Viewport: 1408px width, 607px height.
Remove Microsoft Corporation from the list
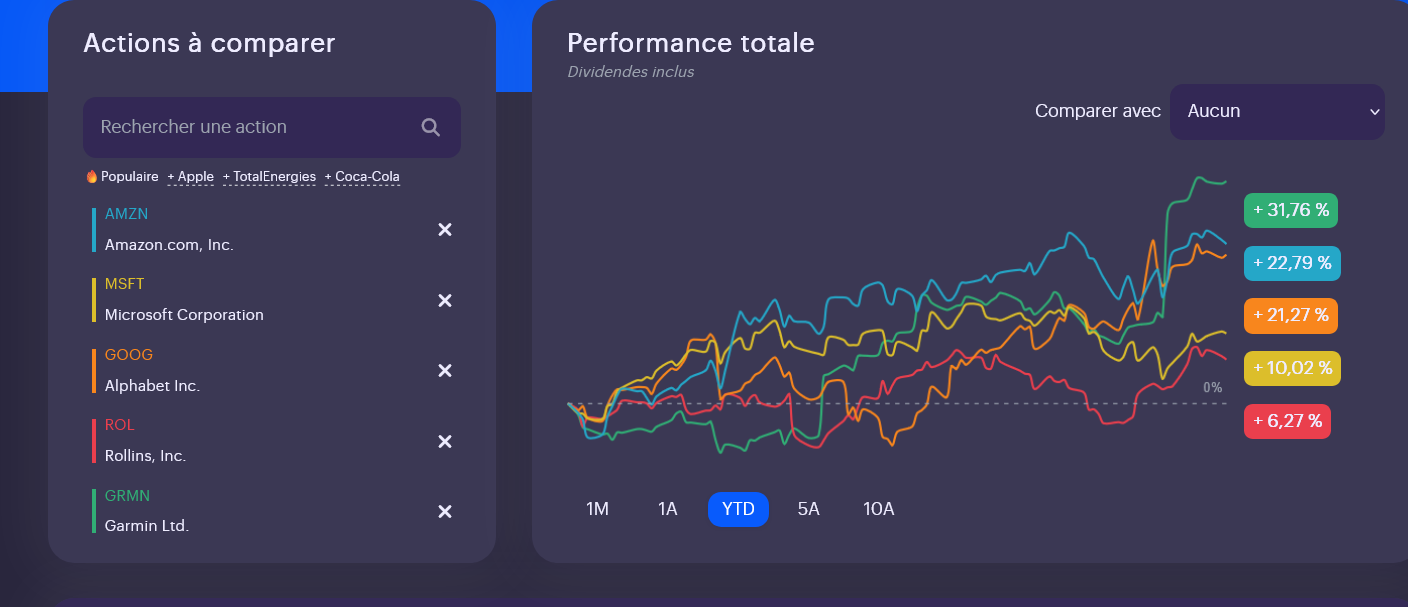point(445,301)
